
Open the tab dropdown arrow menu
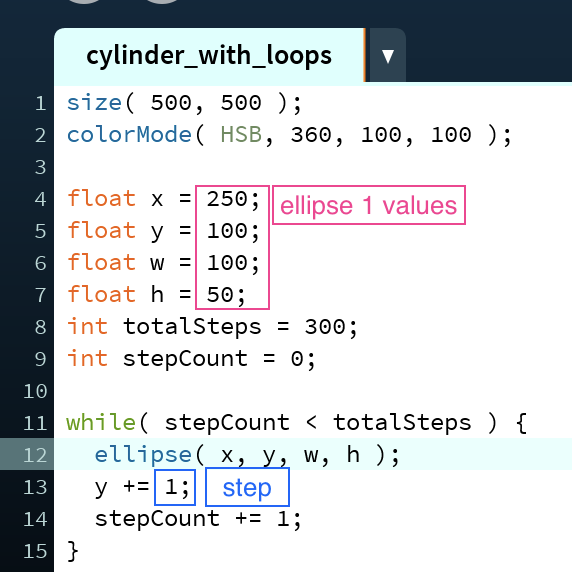[x=387, y=56]
